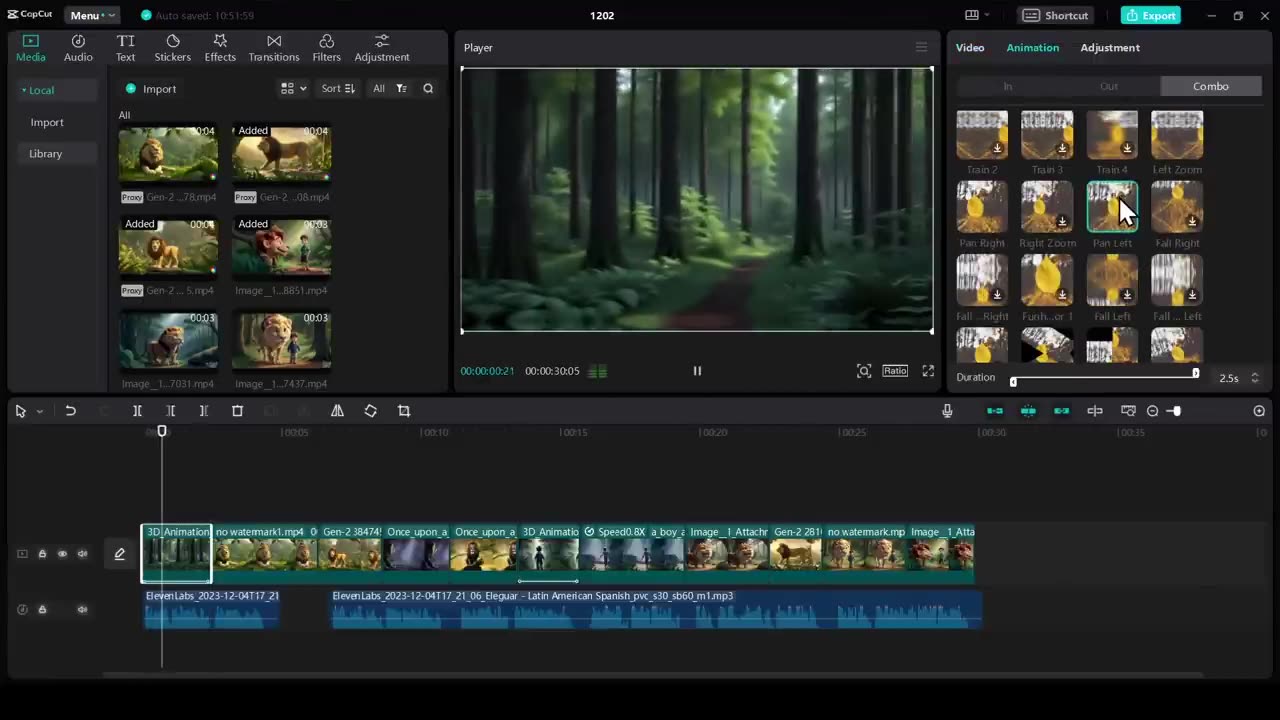Open the Transitions panel
1280x720 pixels.
click(274, 48)
